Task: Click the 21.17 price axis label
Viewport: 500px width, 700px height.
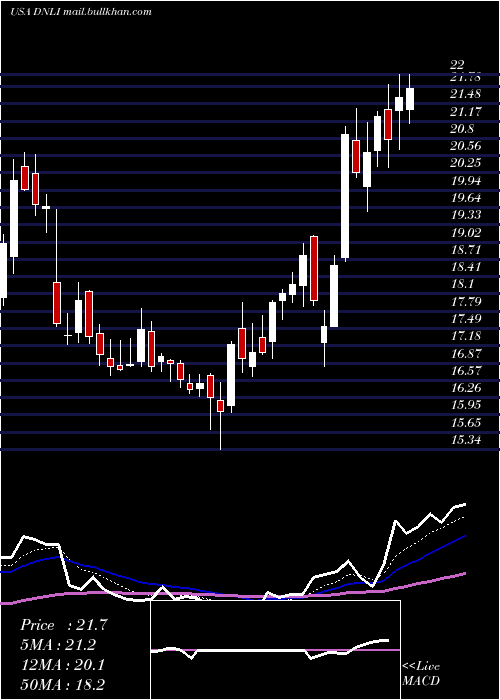Action: click(x=466, y=112)
